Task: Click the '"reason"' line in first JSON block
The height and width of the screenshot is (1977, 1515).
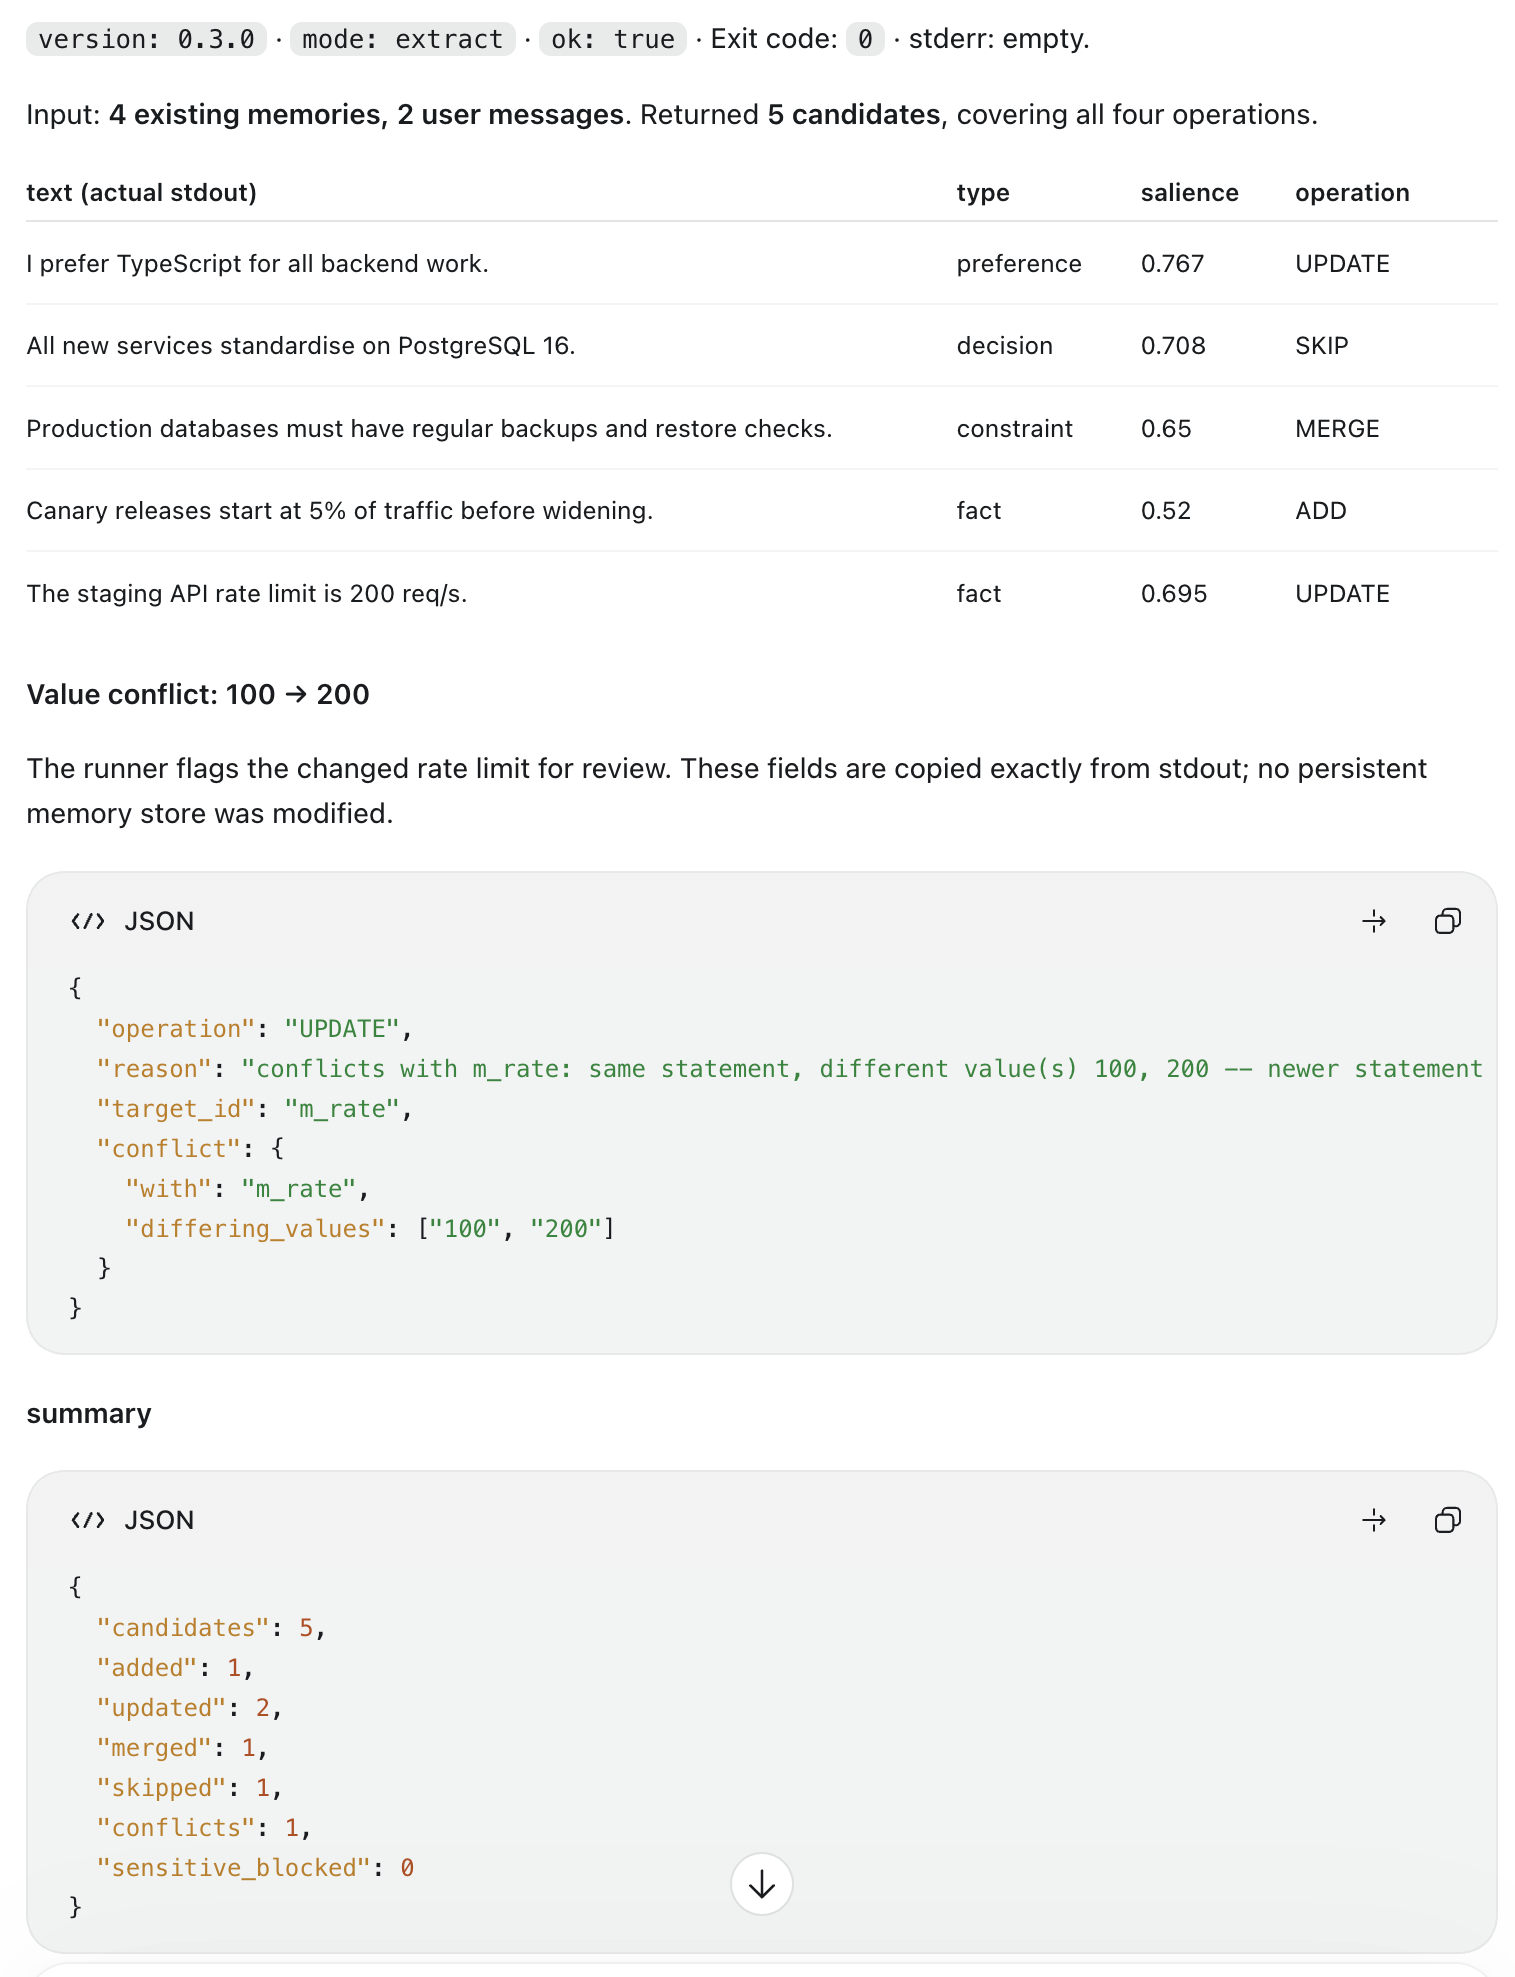Action: [x=789, y=1068]
